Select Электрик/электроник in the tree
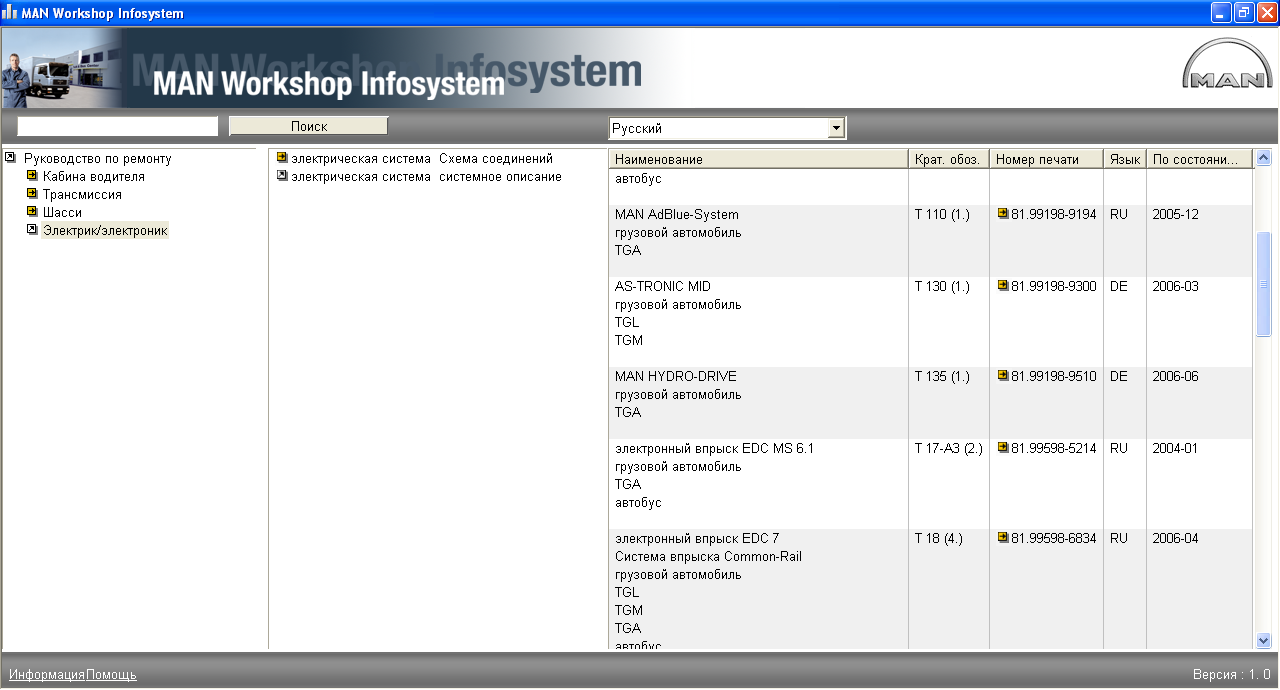 (x=105, y=230)
